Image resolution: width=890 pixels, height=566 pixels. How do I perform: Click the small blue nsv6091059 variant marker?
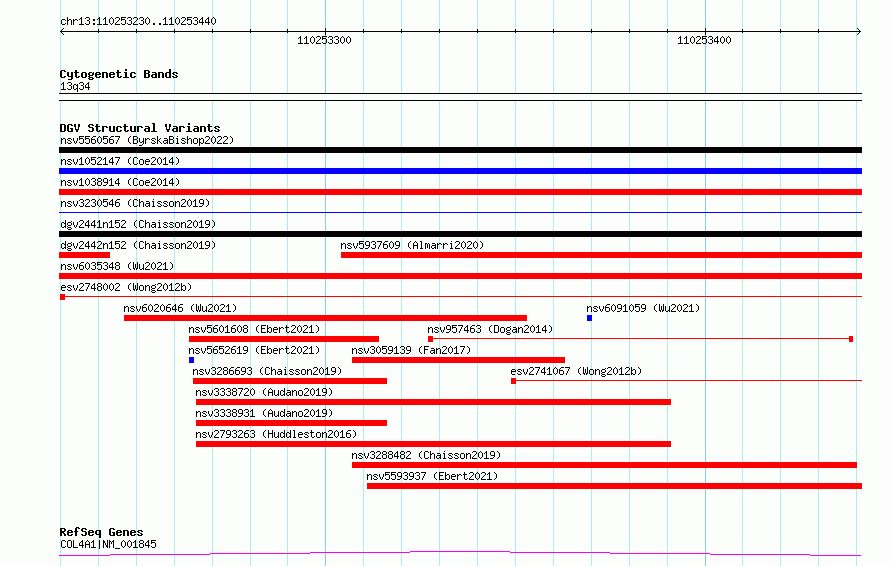pos(589,318)
